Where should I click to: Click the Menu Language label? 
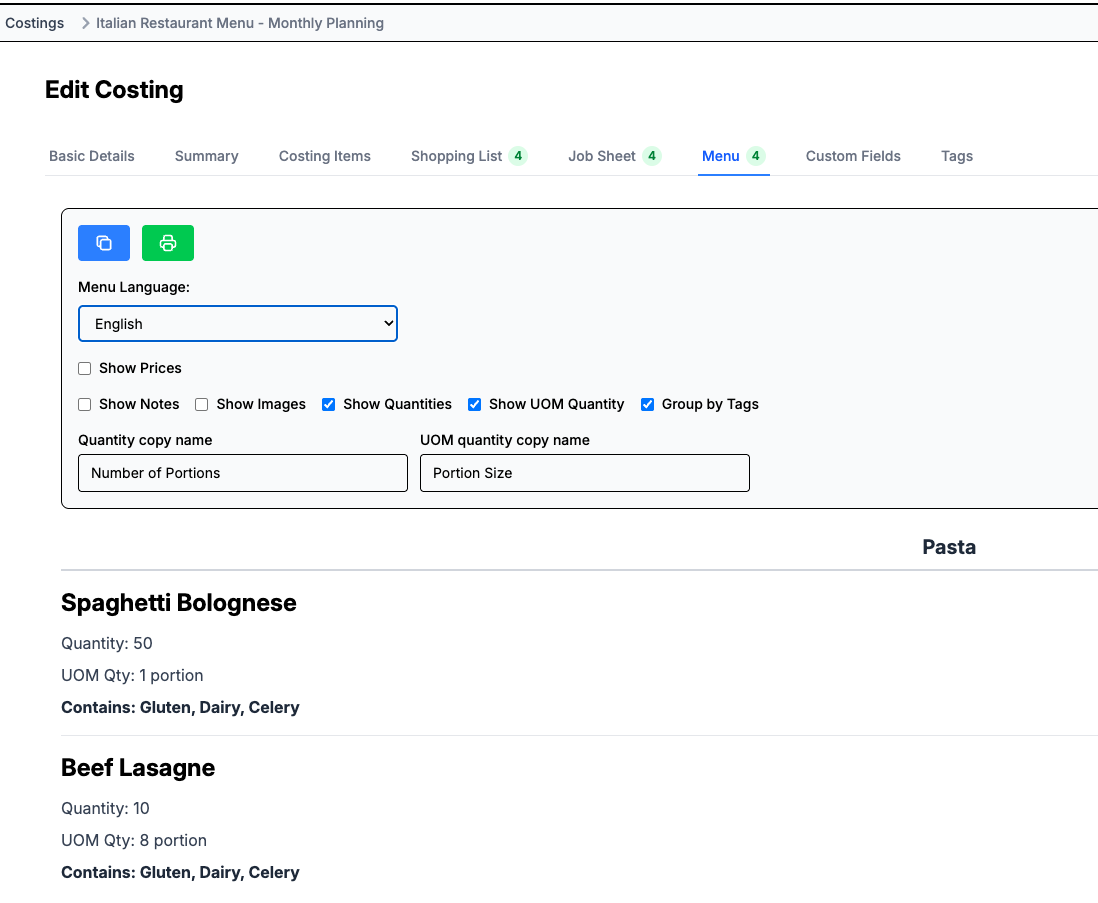point(134,287)
